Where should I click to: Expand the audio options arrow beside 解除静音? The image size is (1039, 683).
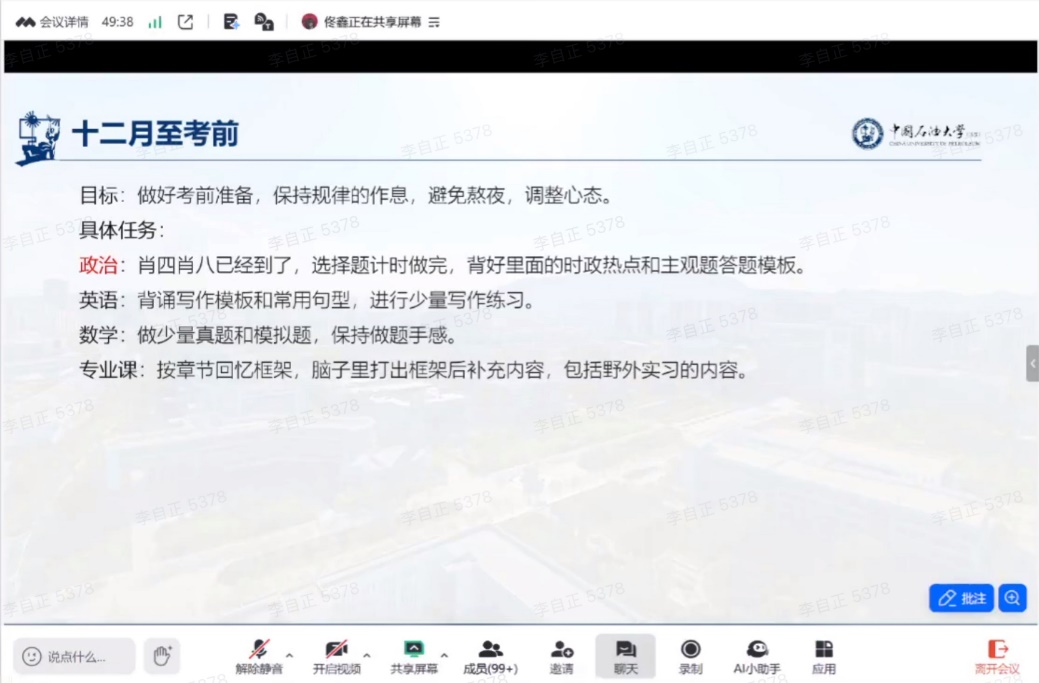coord(290,656)
